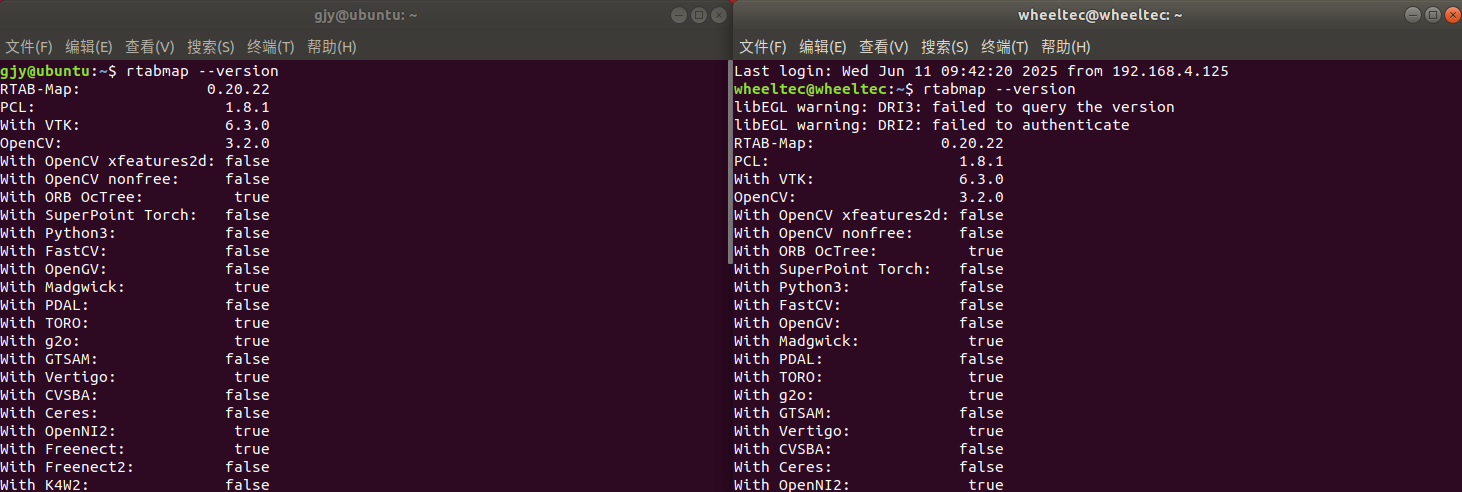Maximize the gjy@ubuntu terminal window
This screenshot has height=492, width=1462.
click(x=699, y=15)
